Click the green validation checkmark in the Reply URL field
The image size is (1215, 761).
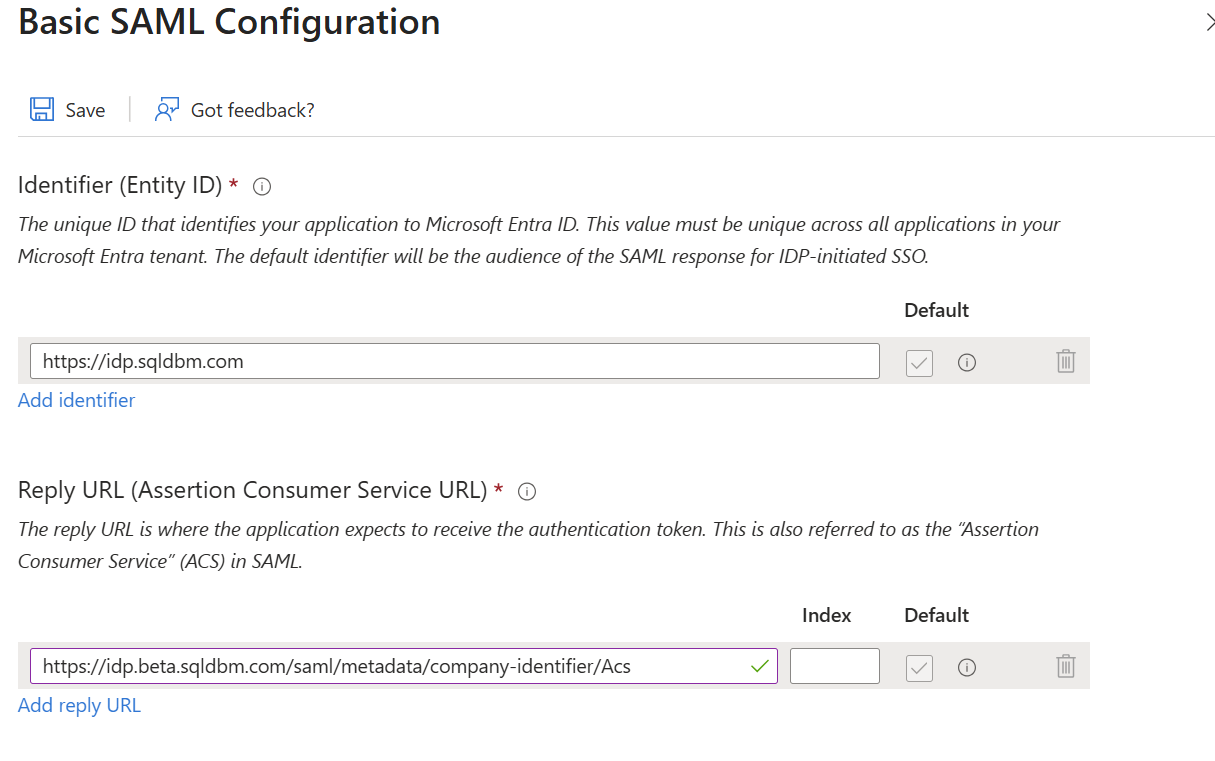760,666
